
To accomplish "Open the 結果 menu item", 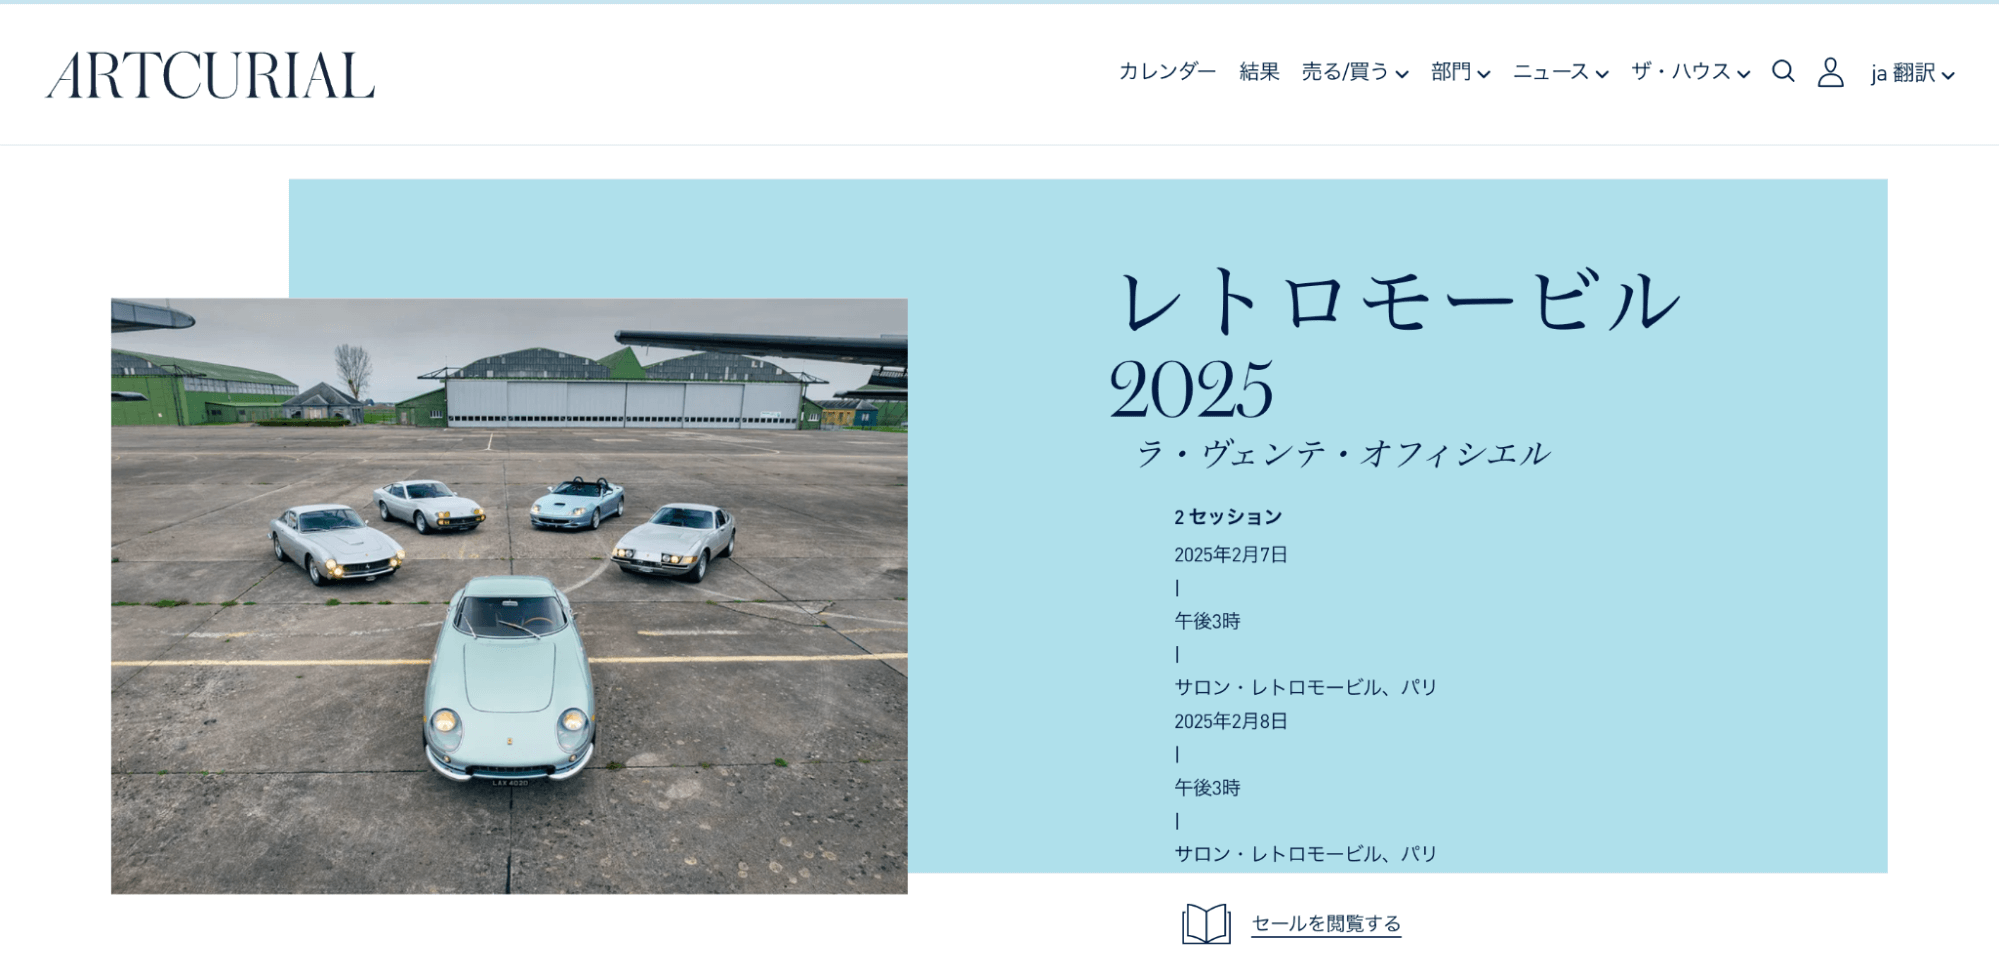I will (1259, 71).
